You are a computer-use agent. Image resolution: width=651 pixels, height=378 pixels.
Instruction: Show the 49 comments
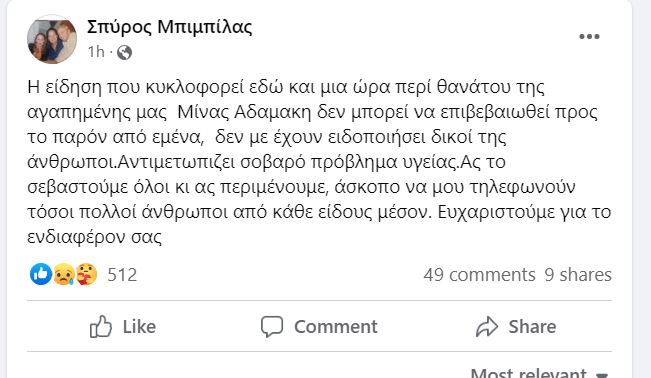pyautogui.click(x=480, y=275)
